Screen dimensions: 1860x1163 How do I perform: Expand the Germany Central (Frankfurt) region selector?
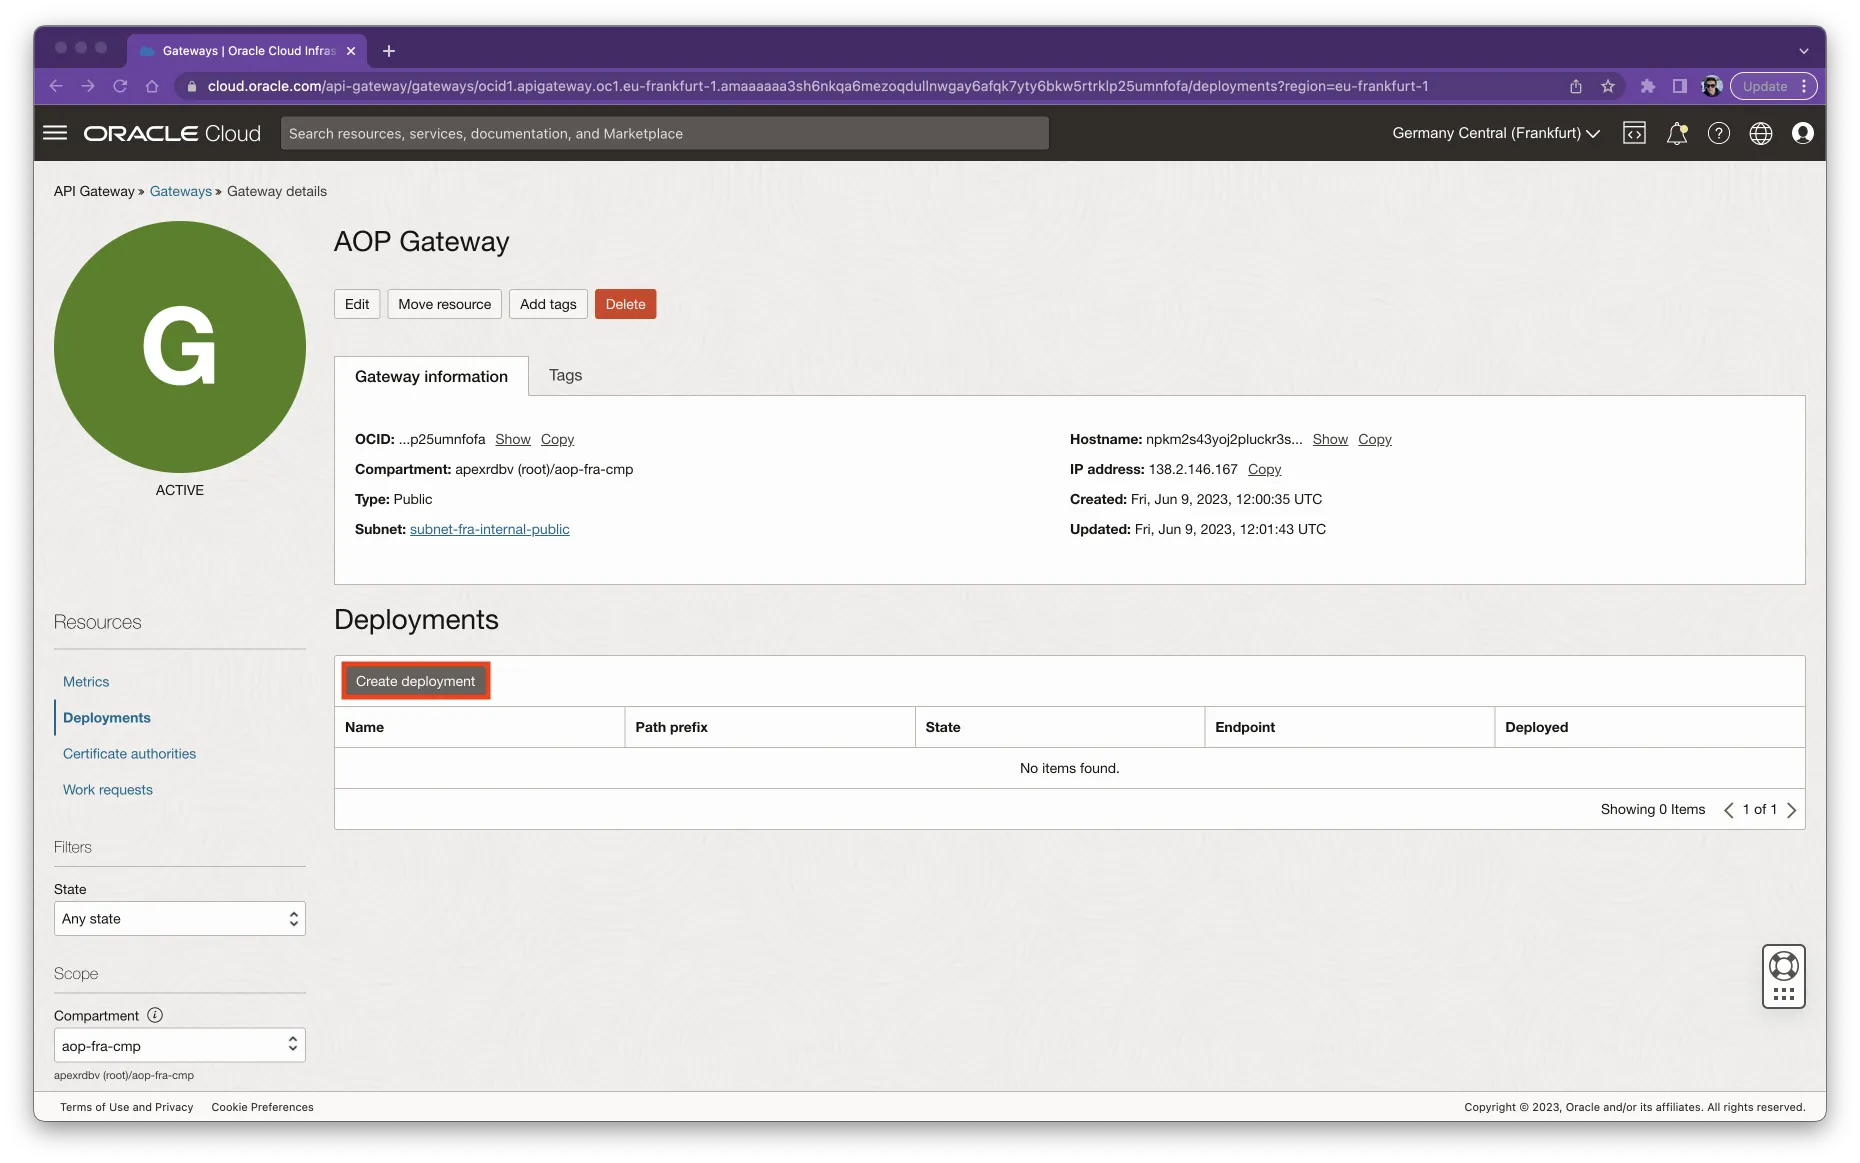pos(1496,133)
